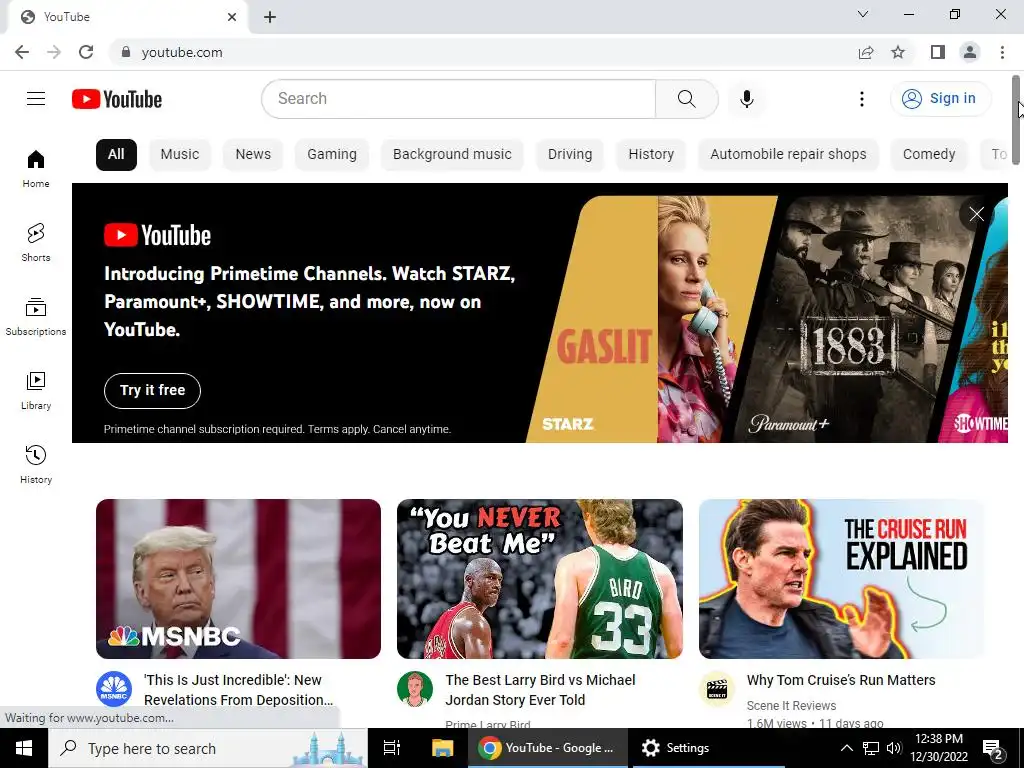Open The Cruise Run Explained thumbnail

841,579
